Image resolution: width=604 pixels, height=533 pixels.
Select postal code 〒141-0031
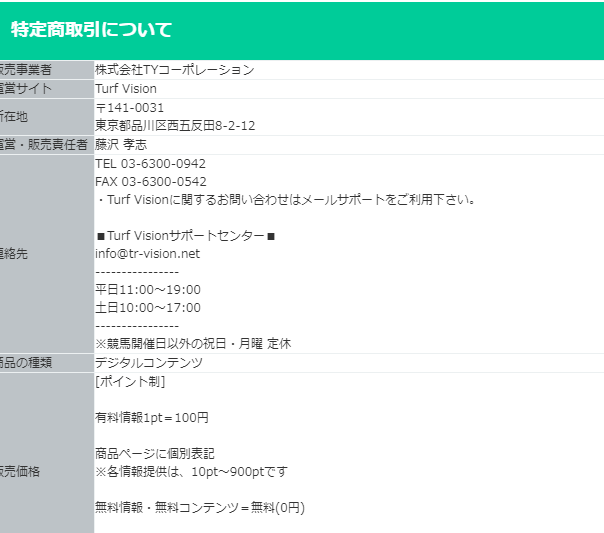(129, 108)
